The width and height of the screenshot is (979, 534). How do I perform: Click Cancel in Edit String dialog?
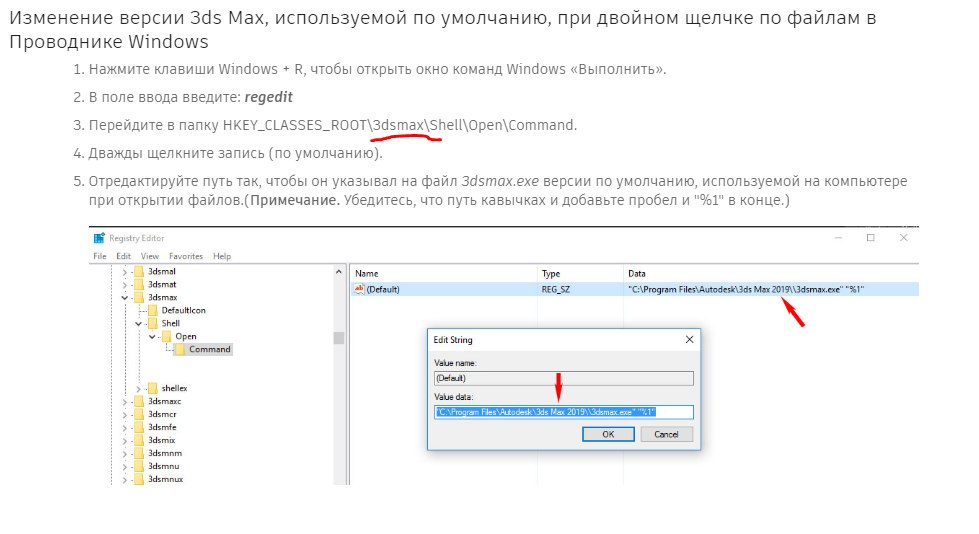666,434
